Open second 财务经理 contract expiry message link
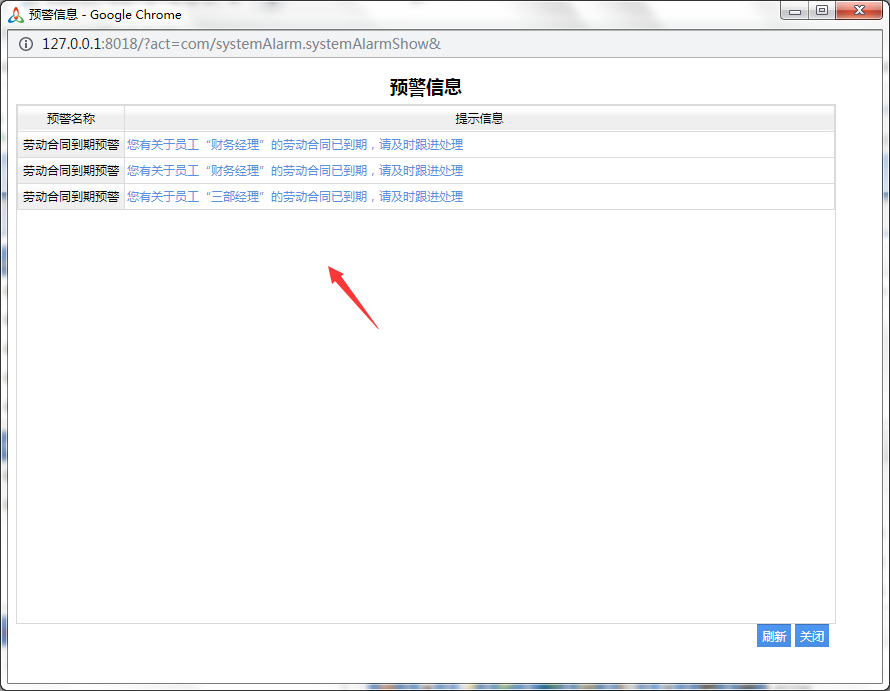The width and height of the screenshot is (890, 691). [x=295, y=171]
